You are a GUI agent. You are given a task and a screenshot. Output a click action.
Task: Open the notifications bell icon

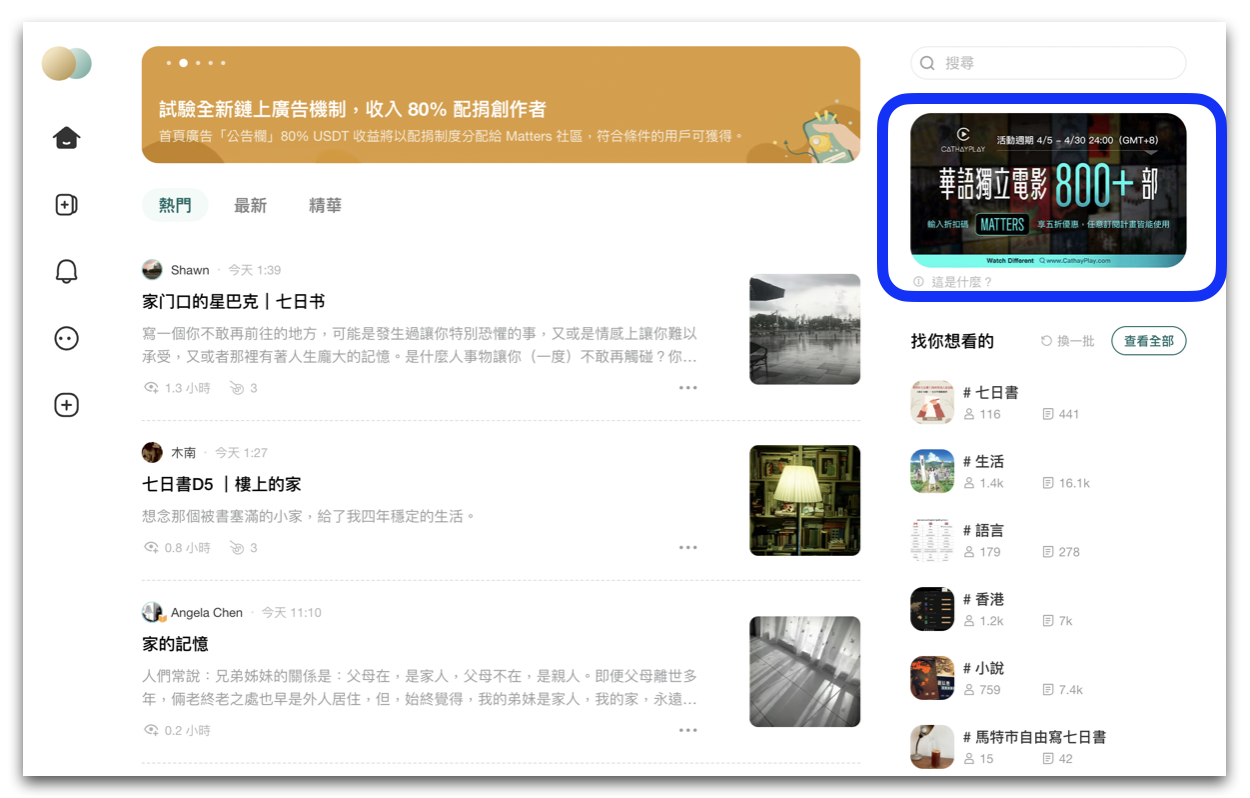coord(66,271)
